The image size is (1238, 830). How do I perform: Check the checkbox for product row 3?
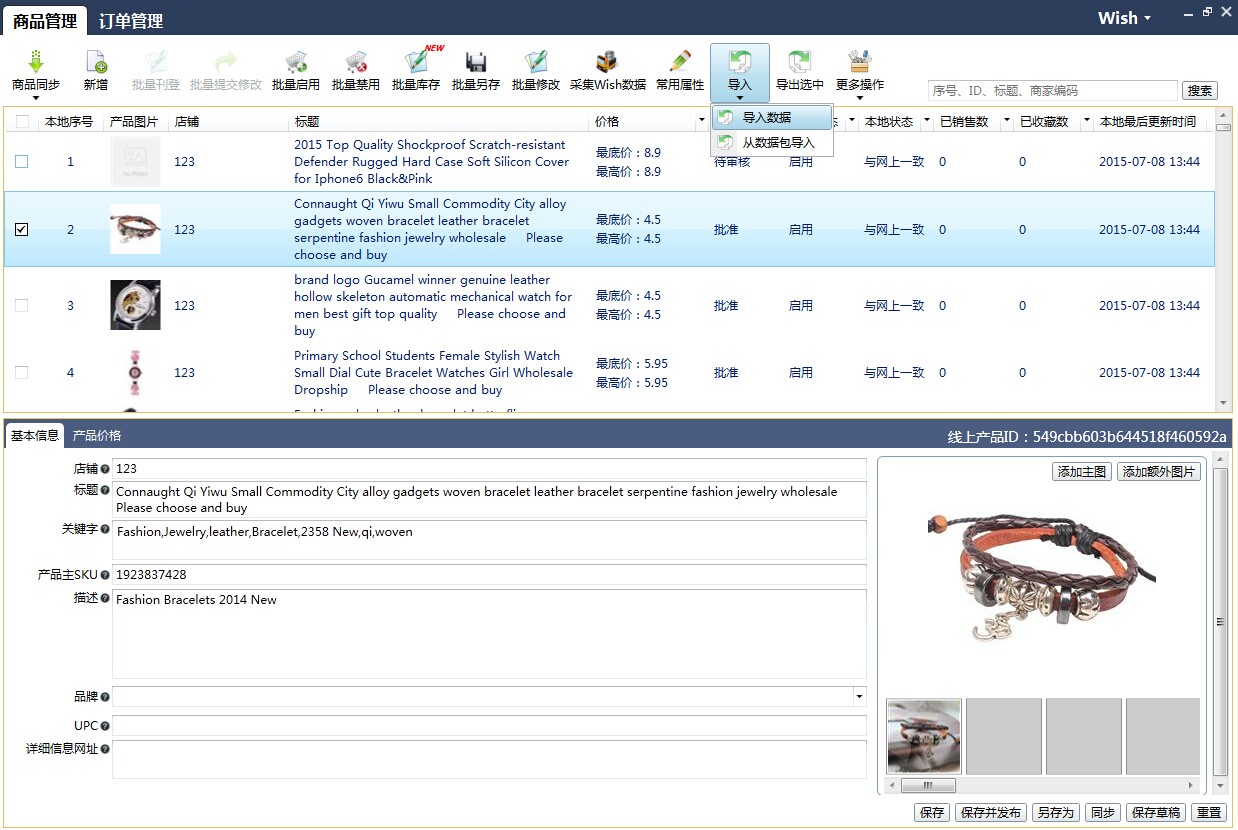pos(22,305)
